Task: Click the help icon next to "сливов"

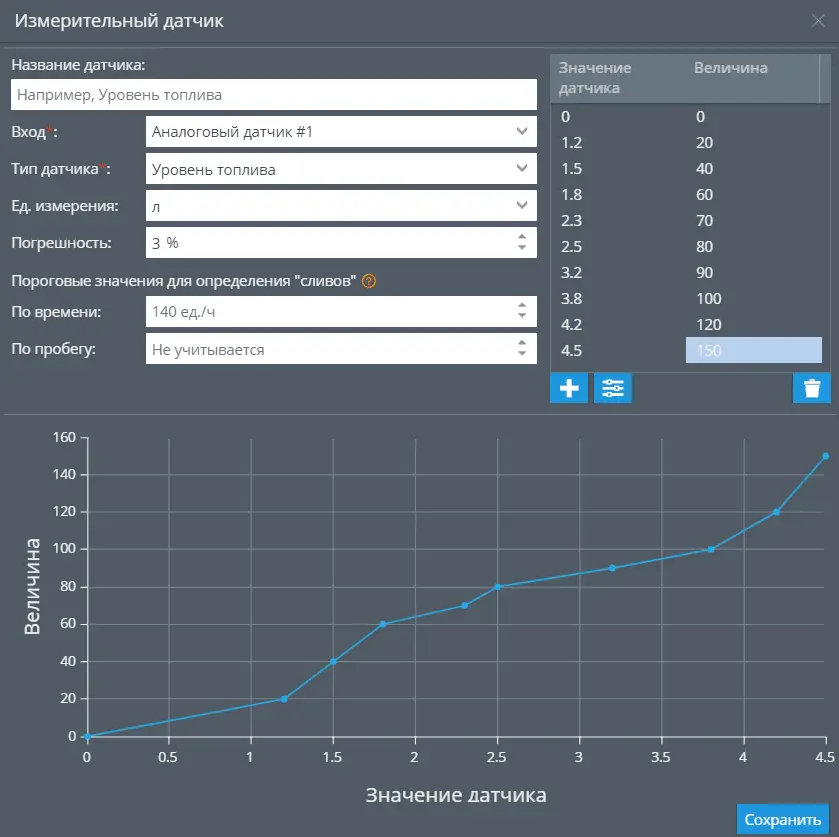Action: pyautogui.click(x=369, y=282)
